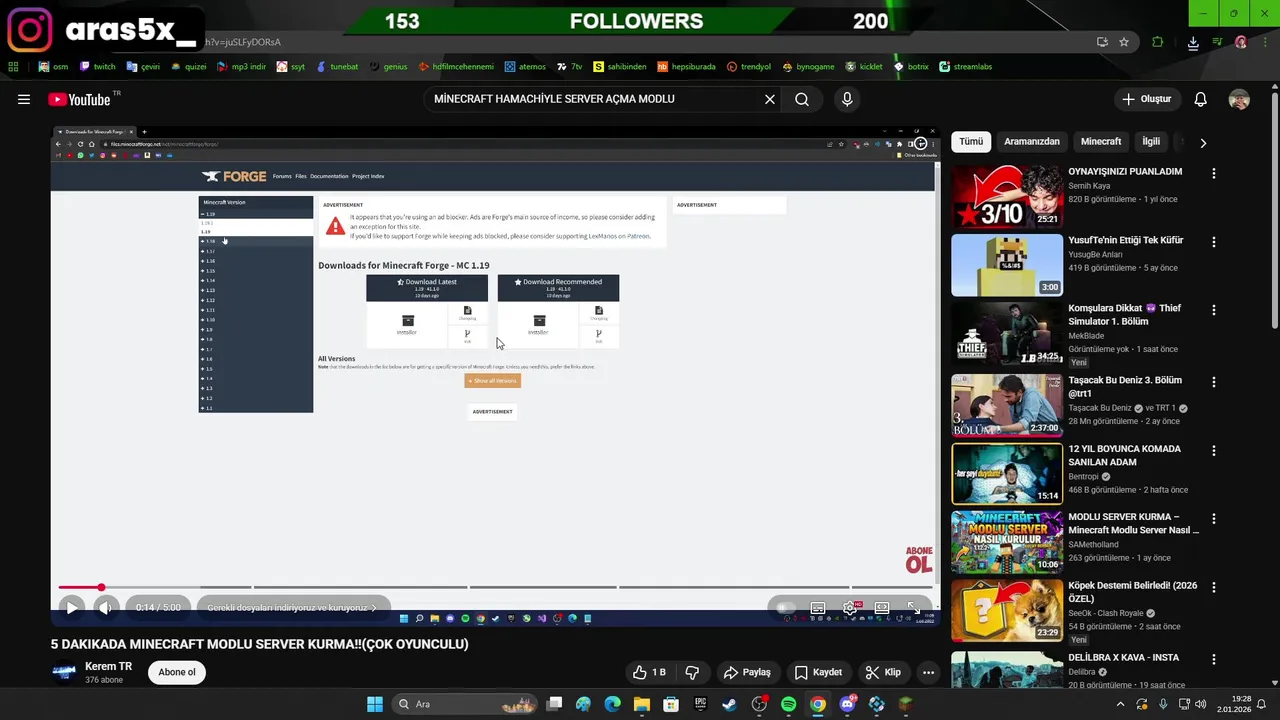Run search with the magnifier button
This screenshot has height=720, width=1280.
(802, 99)
